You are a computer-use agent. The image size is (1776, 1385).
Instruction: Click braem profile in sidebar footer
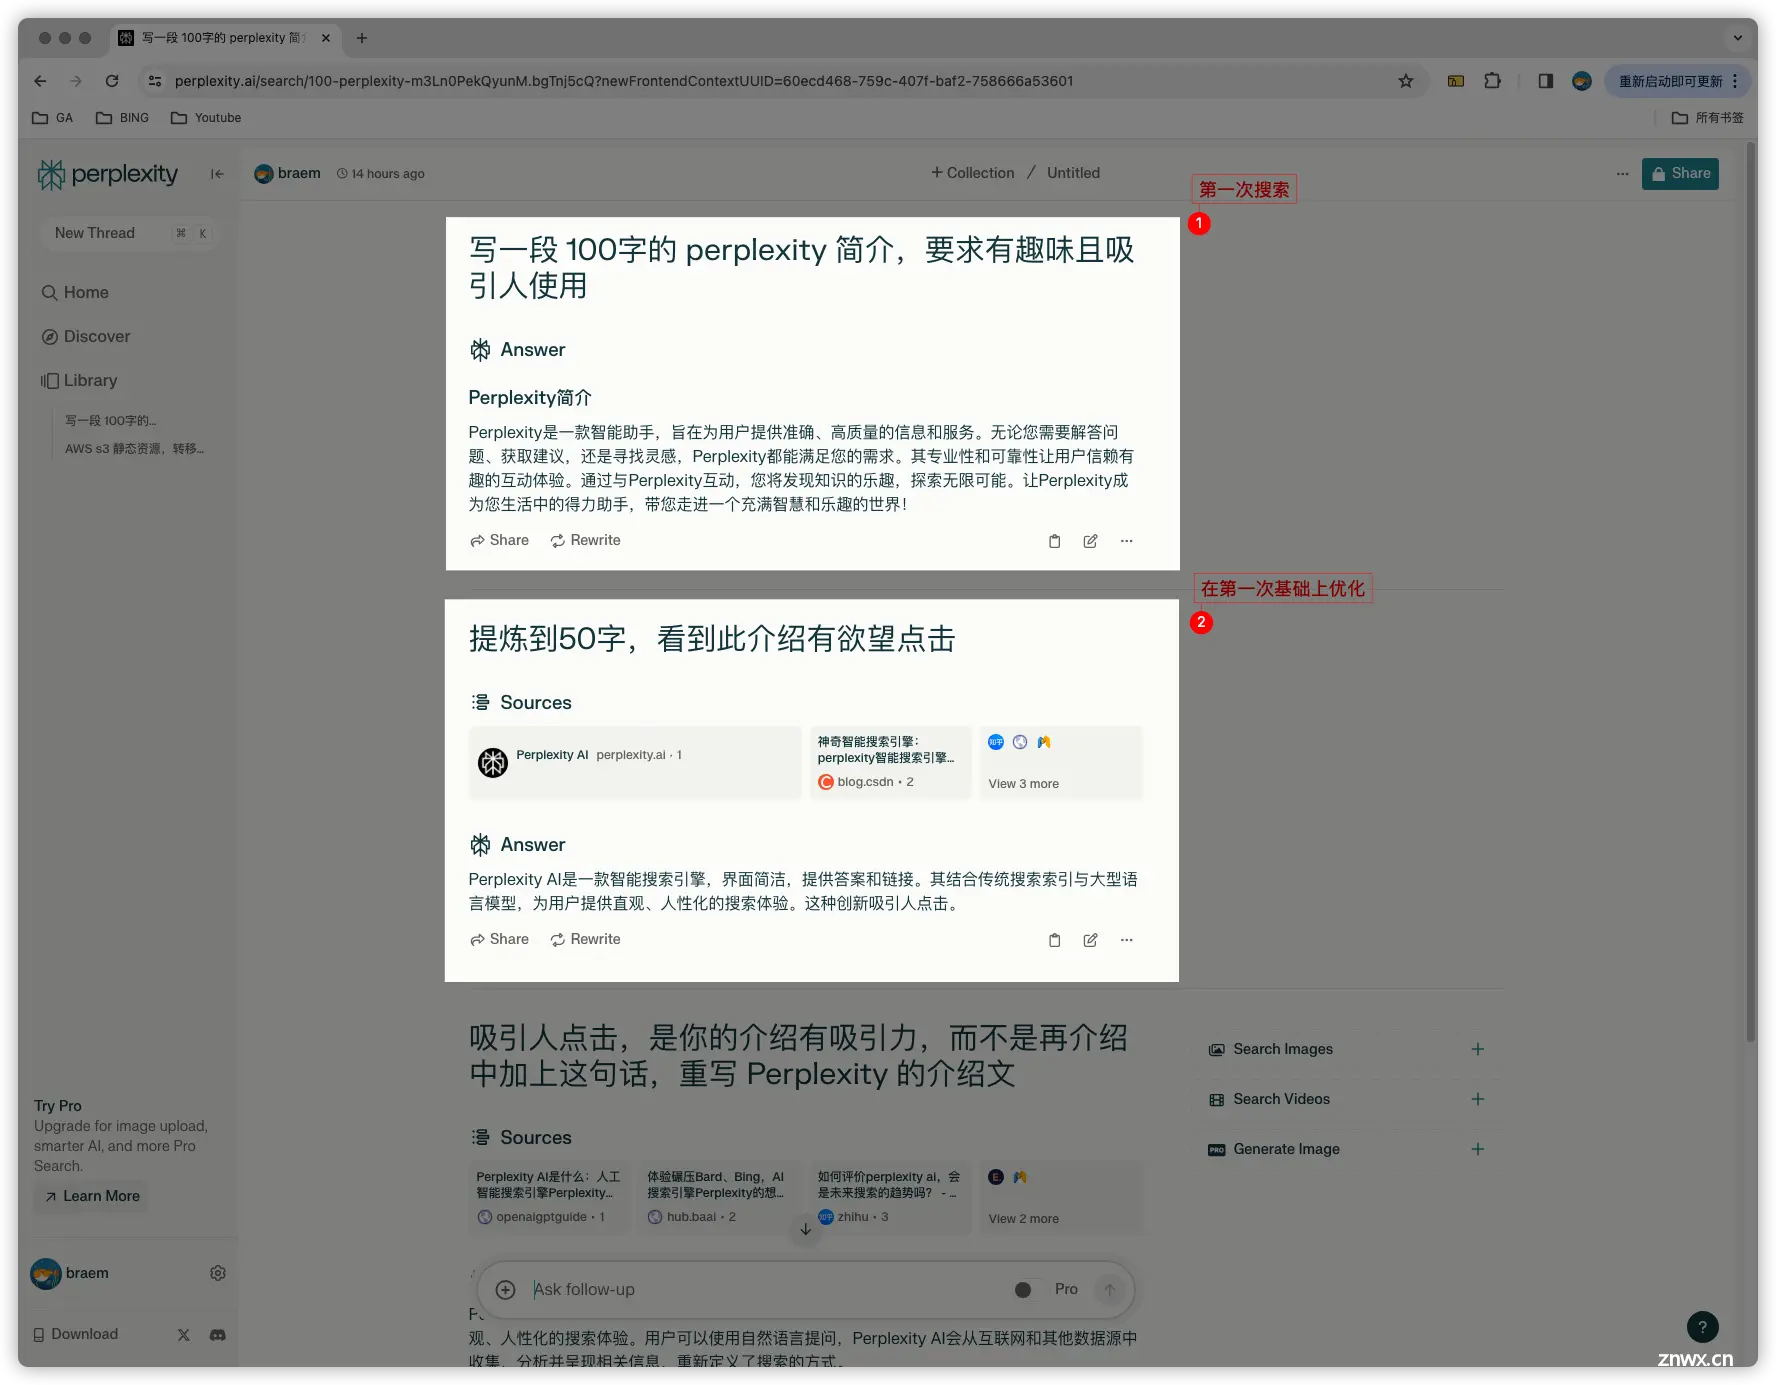tap(70, 1273)
